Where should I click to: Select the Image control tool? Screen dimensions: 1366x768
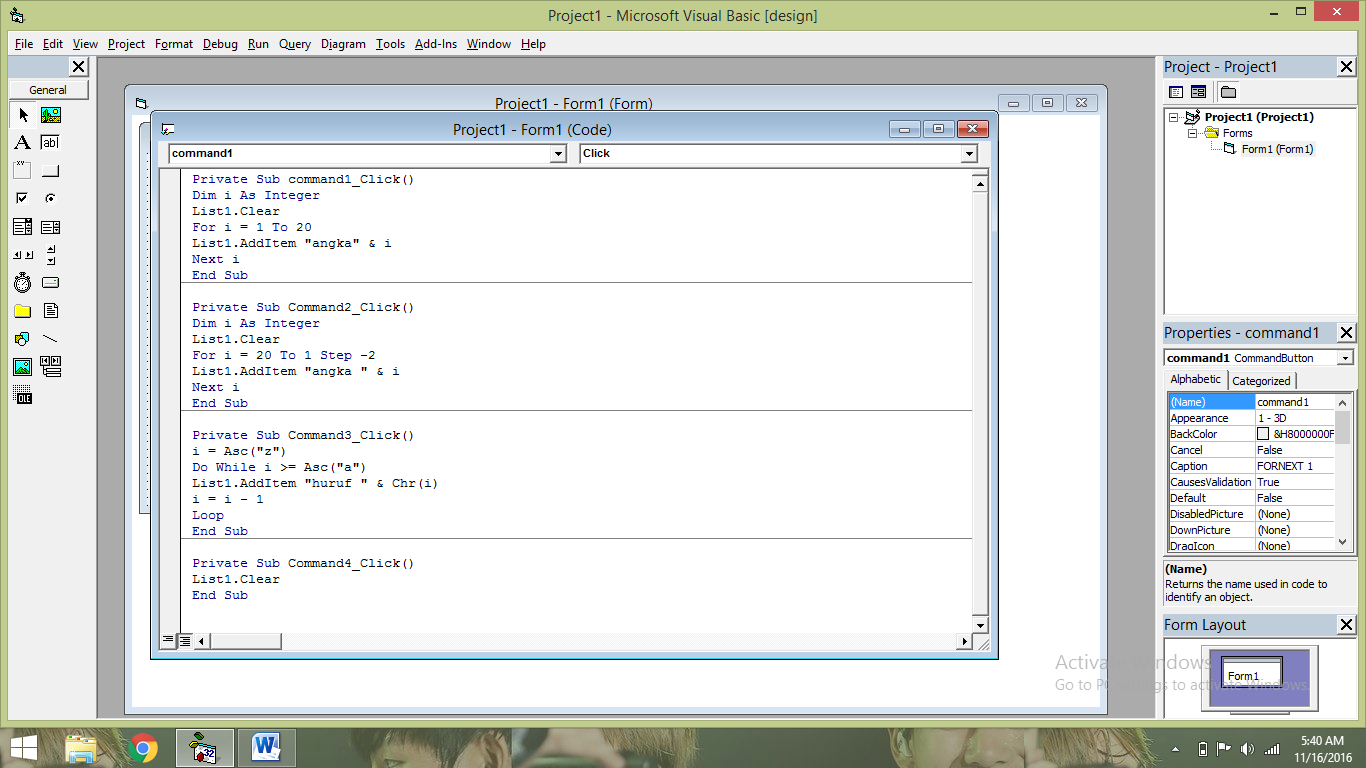[23, 366]
